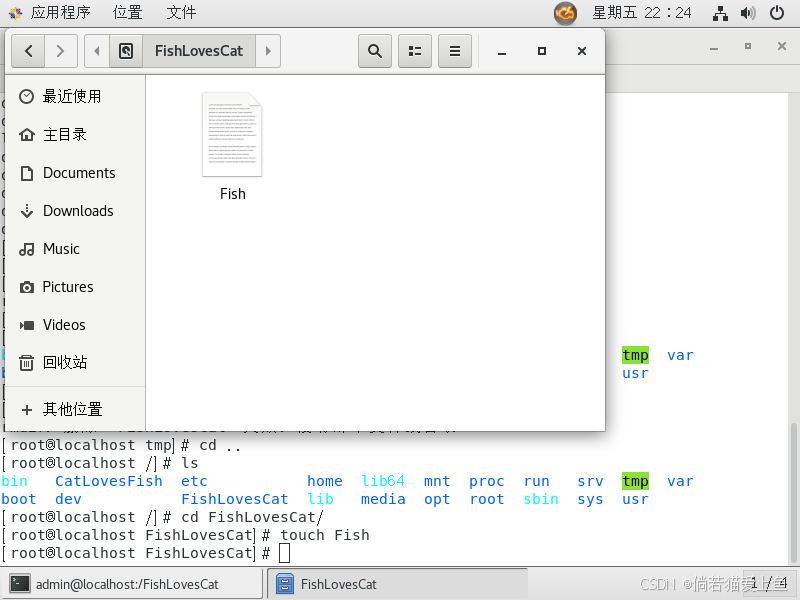The width and height of the screenshot is (800, 600).
Task: Navigate back with the left arrow
Action: pos(27,51)
